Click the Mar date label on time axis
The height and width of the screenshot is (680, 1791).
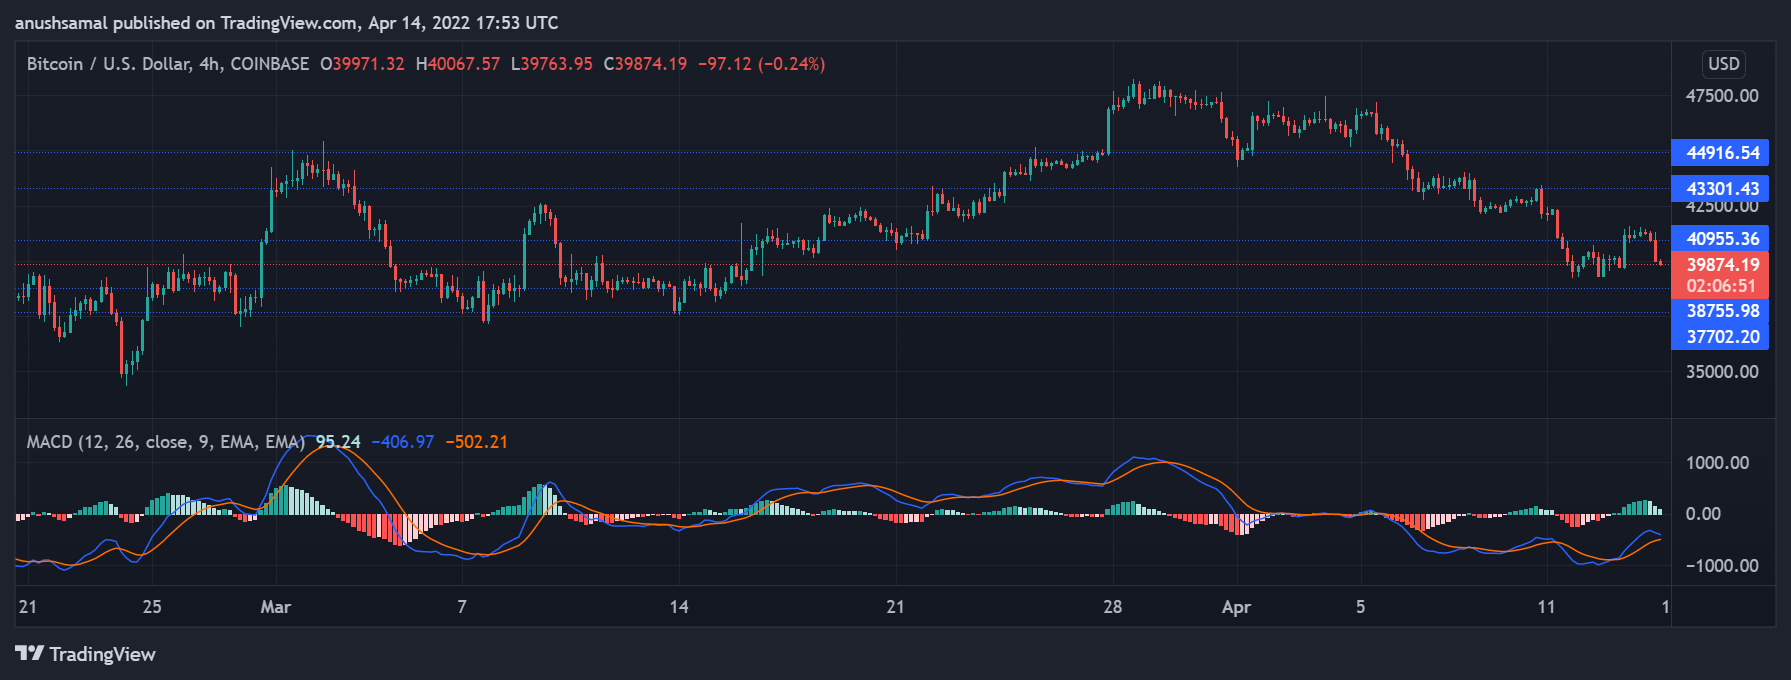275,607
